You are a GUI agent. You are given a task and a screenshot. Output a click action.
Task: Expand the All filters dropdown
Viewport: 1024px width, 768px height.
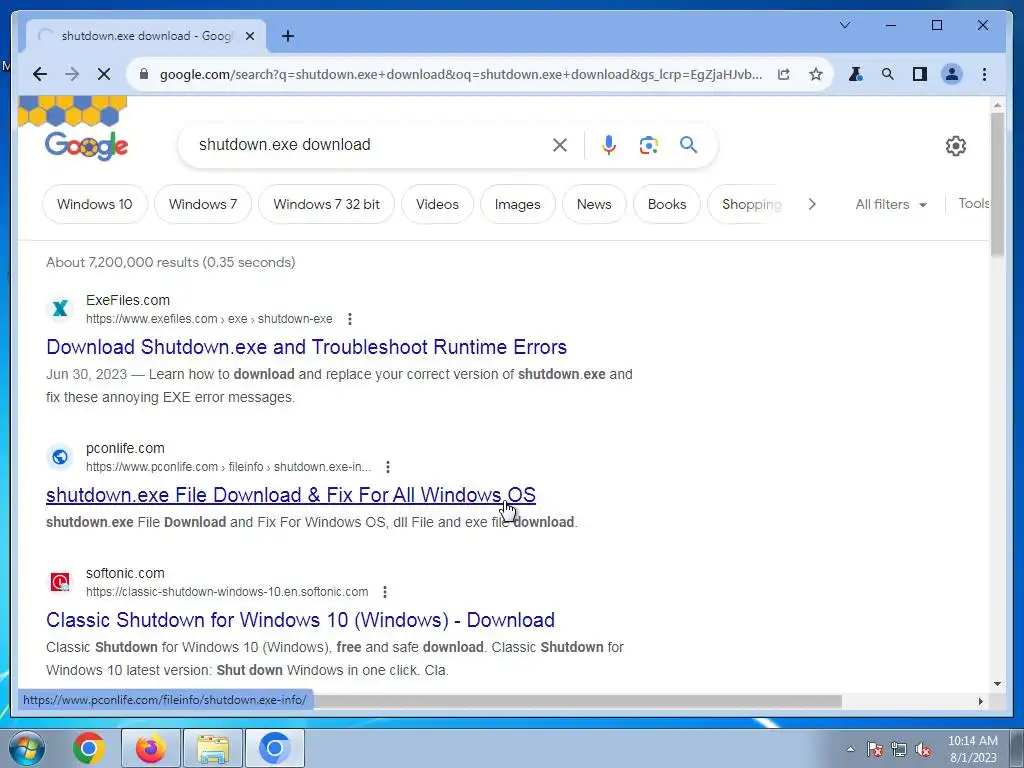(891, 204)
